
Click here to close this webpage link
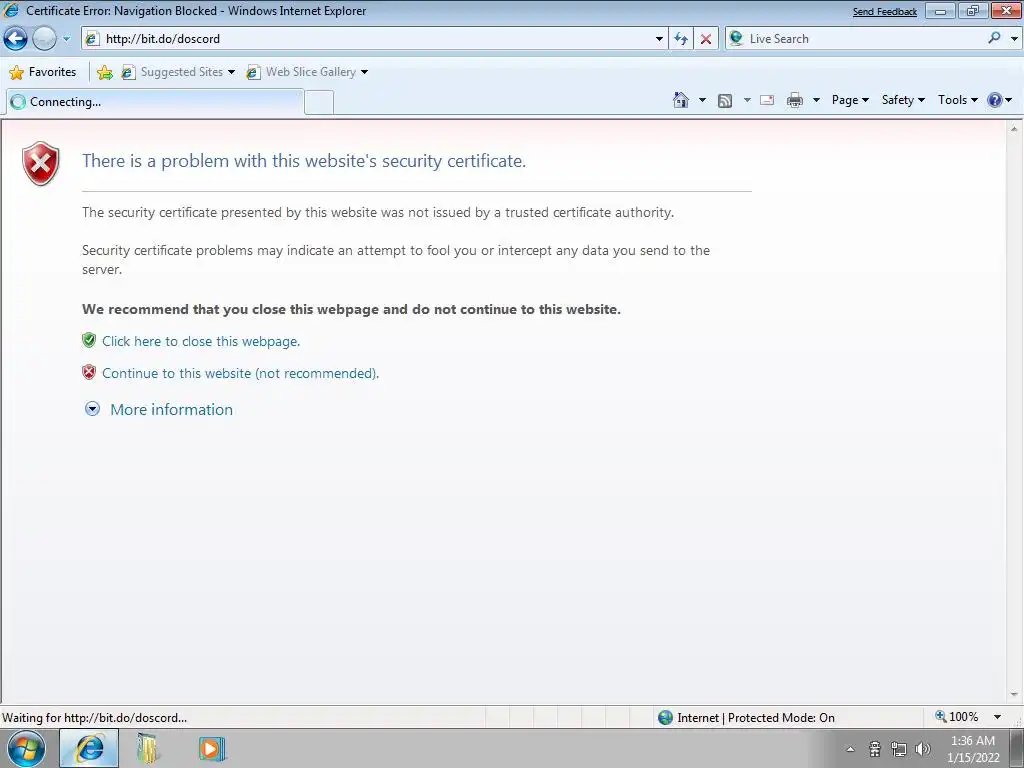click(x=201, y=341)
